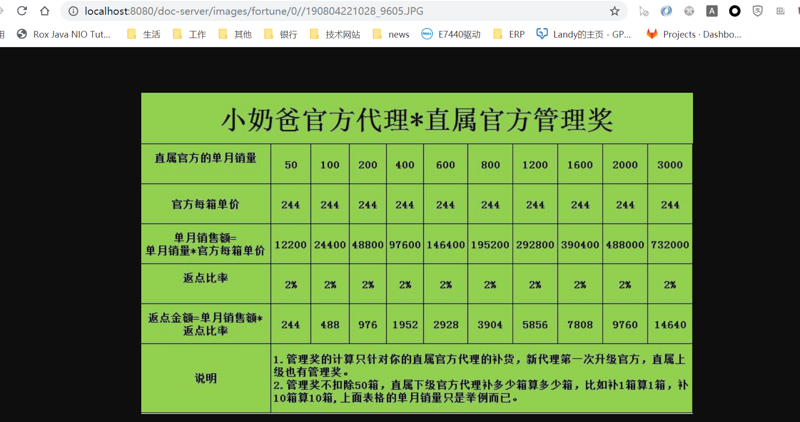The height and width of the screenshot is (422, 800).
Task: Open the cursor-arrow extension icon
Action: tap(644, 11)
